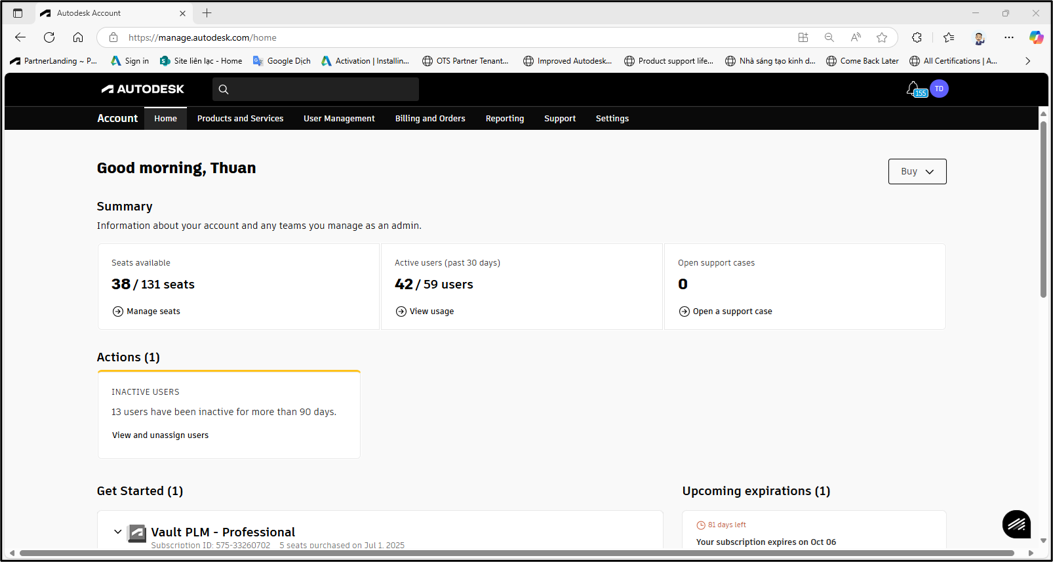
Task: Click the browser refresh icon
Action: pos(49,38)
